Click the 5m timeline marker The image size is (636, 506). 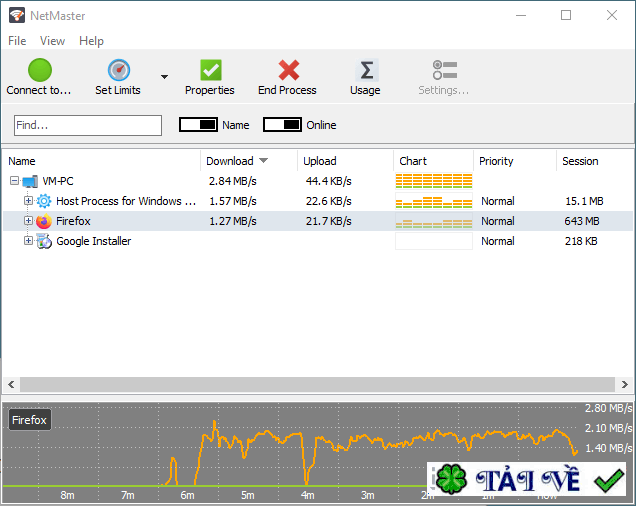247,495
